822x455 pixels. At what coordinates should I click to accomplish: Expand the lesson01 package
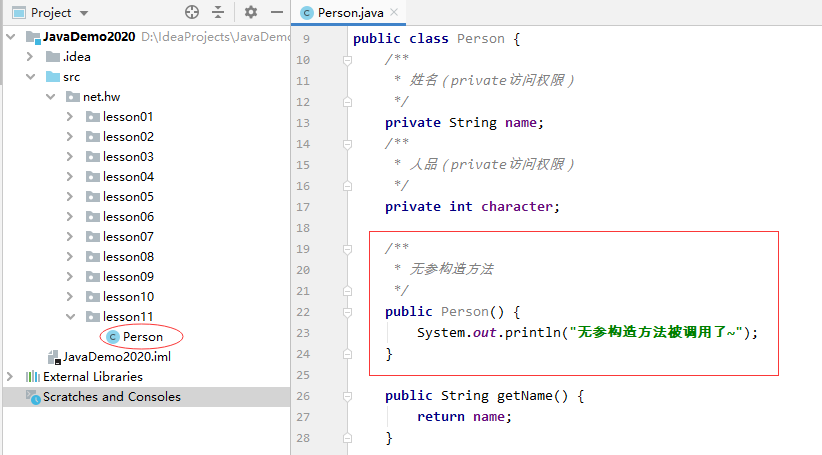point(70,116)
